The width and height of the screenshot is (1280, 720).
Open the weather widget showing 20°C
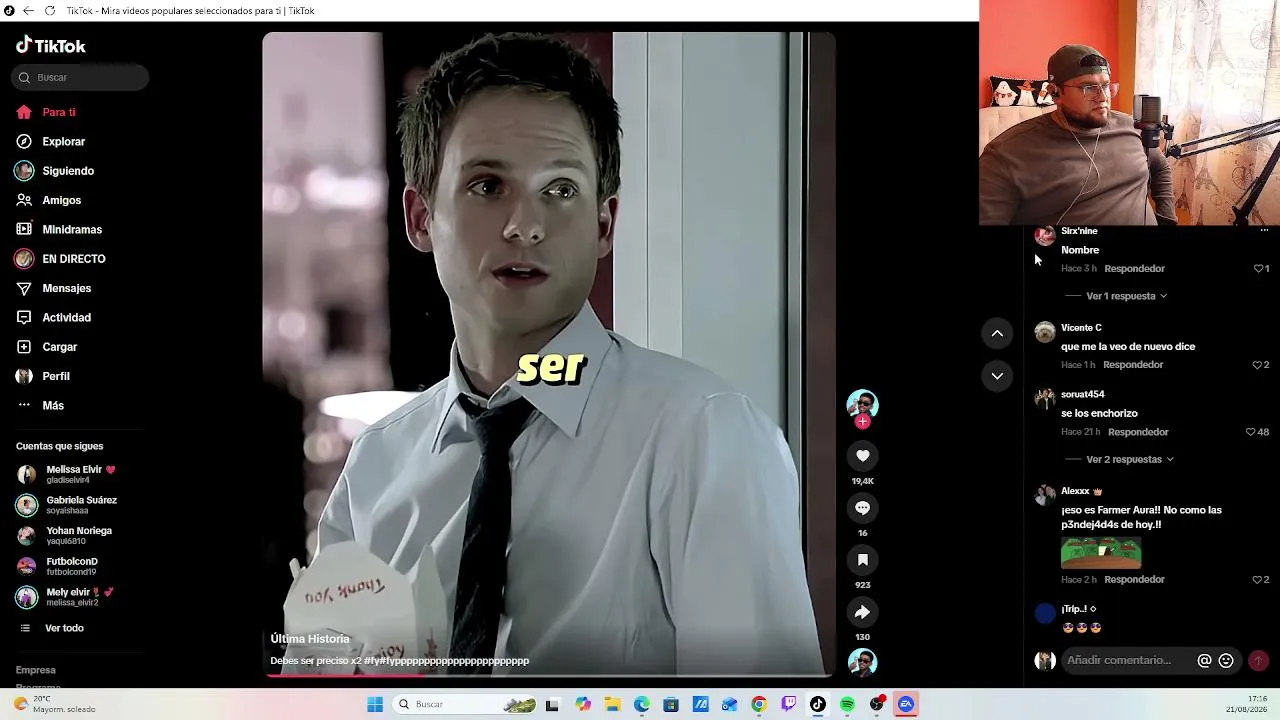(54, 704)
